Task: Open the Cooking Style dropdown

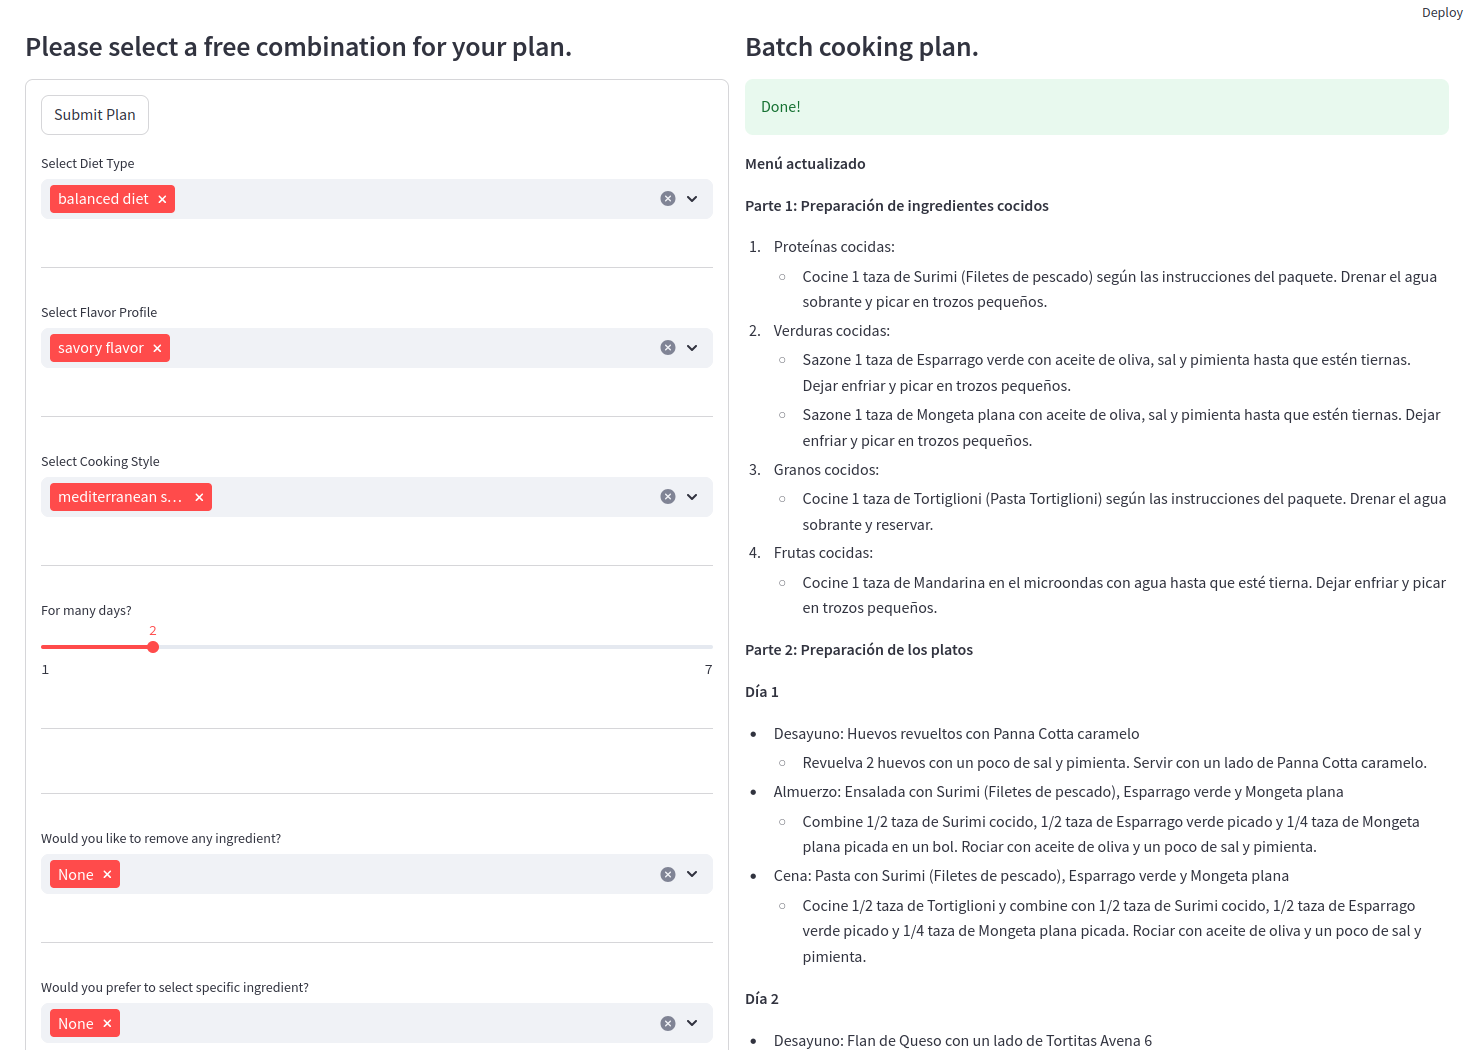Action: [x=691, y=497]
